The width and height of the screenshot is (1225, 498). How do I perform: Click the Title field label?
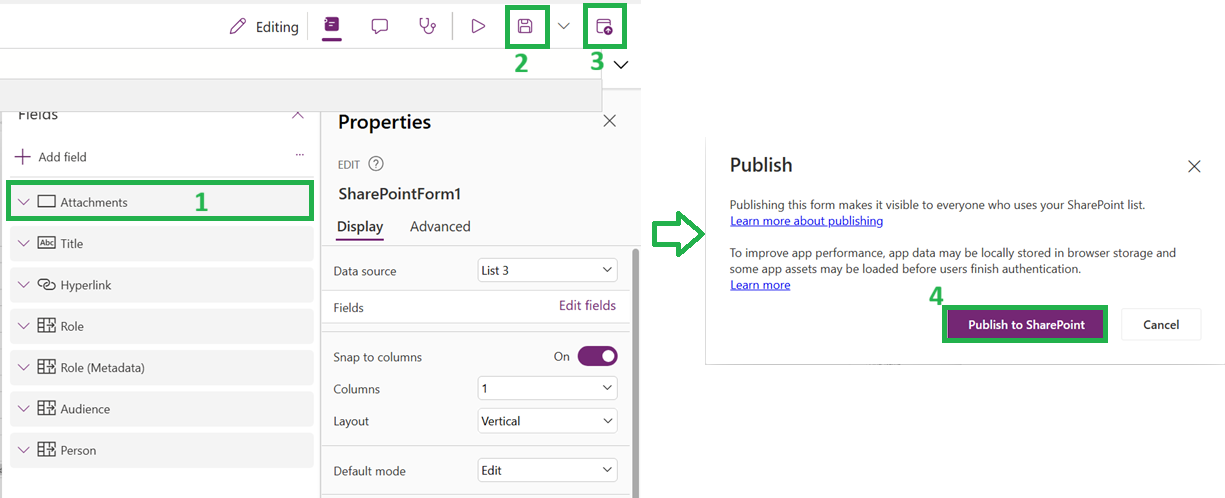click(x=72, y=244)
